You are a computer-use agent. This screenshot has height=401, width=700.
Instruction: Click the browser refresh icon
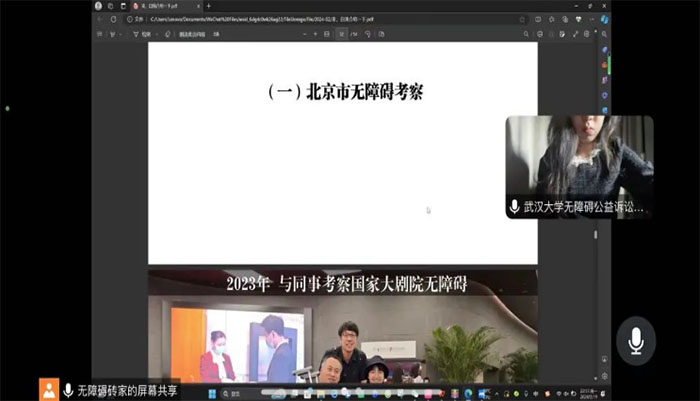coord(113,18)
